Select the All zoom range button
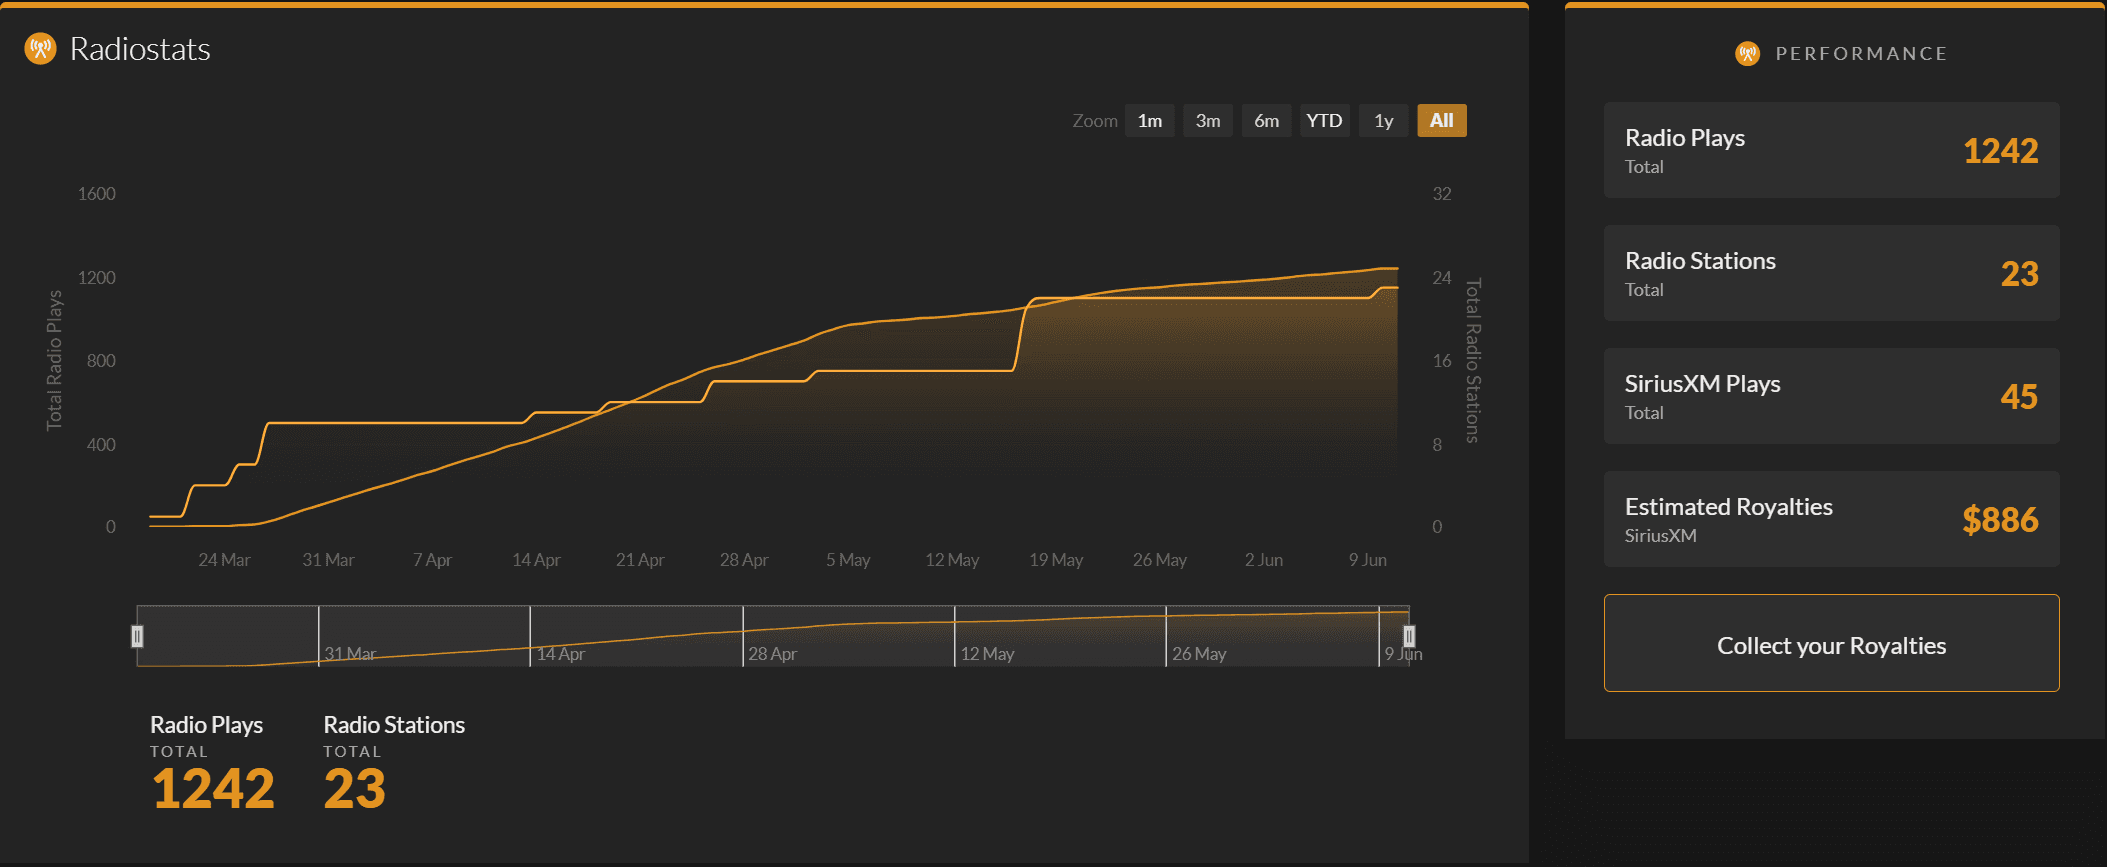 [x=1441, y=121]
